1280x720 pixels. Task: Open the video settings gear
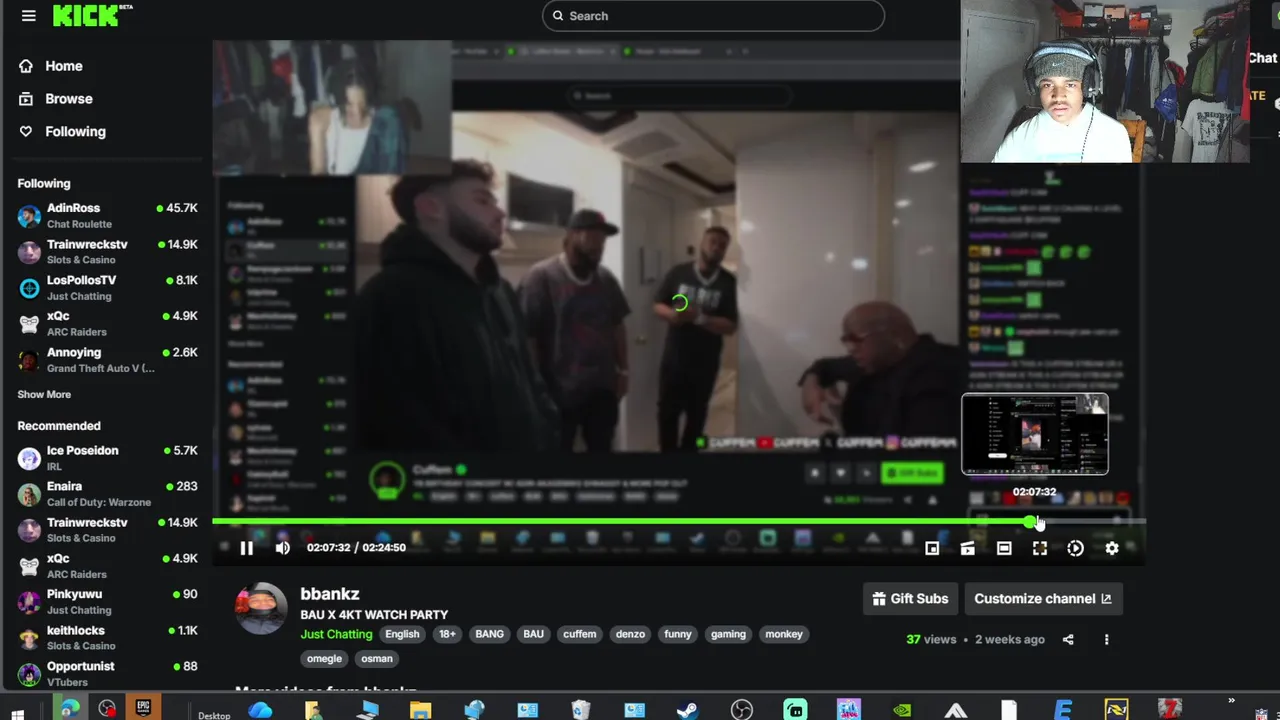tap(1112, 548)
